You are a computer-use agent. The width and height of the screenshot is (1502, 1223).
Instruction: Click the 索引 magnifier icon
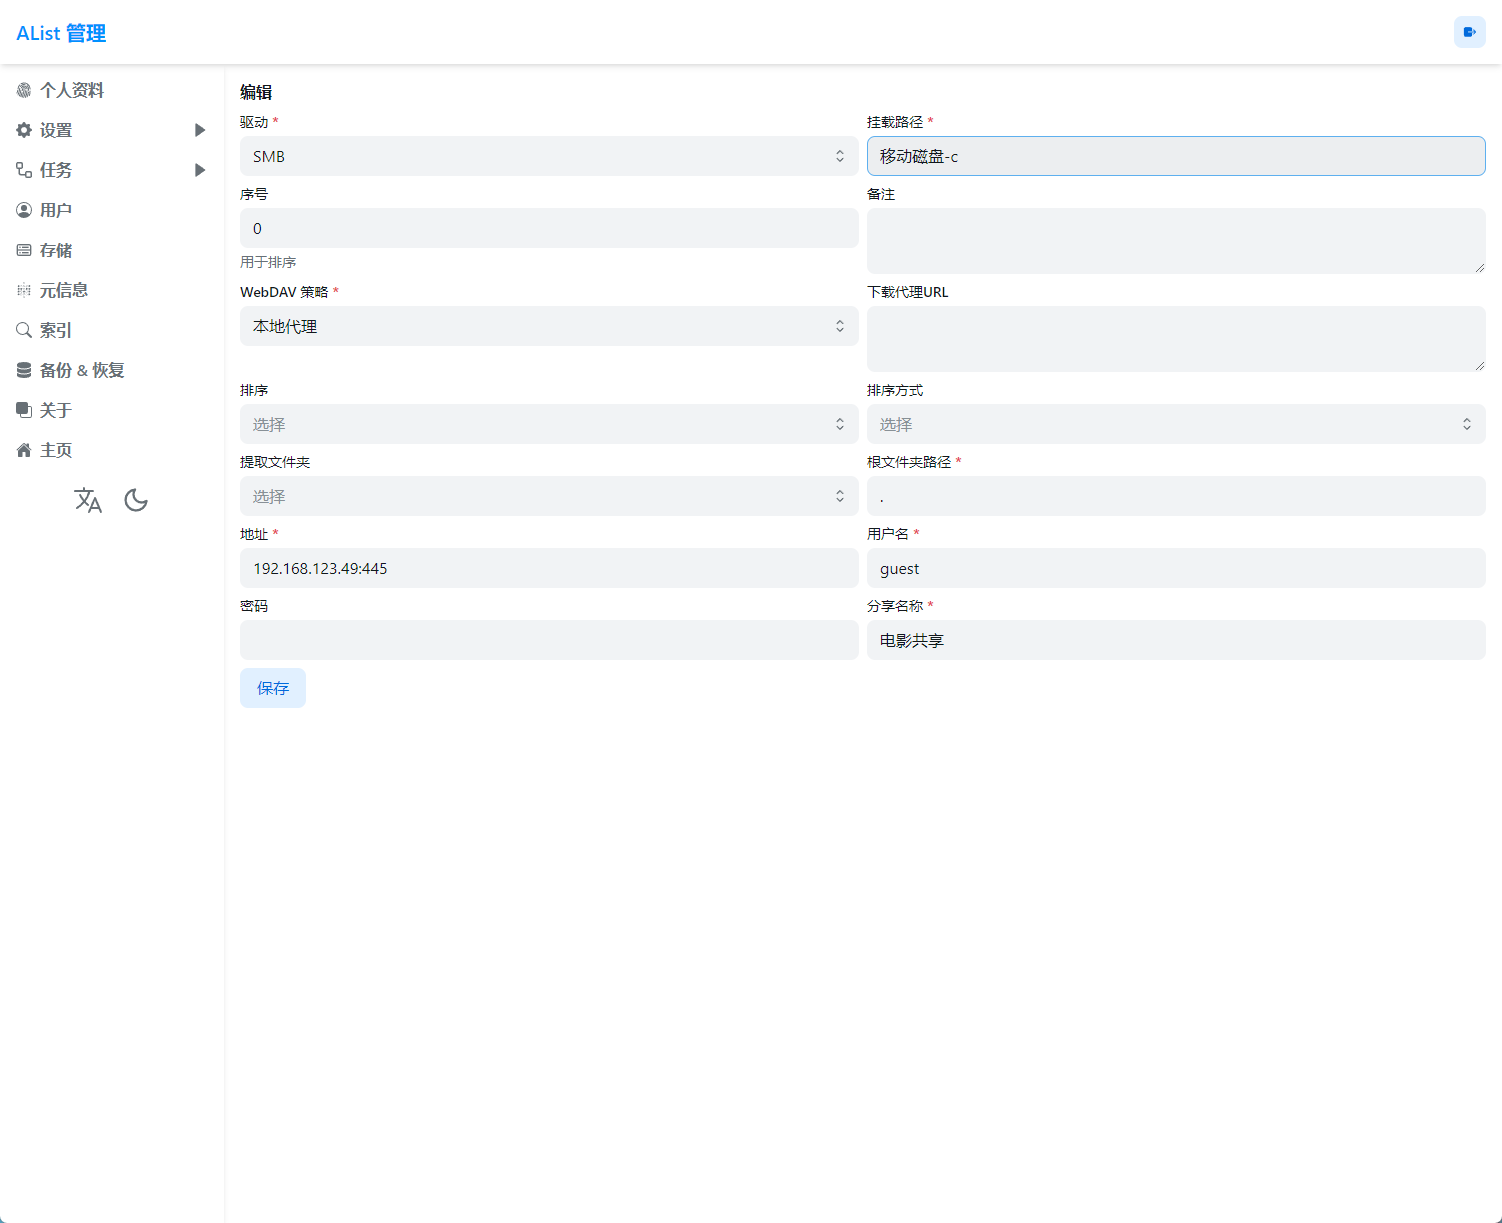click(24, 330)
